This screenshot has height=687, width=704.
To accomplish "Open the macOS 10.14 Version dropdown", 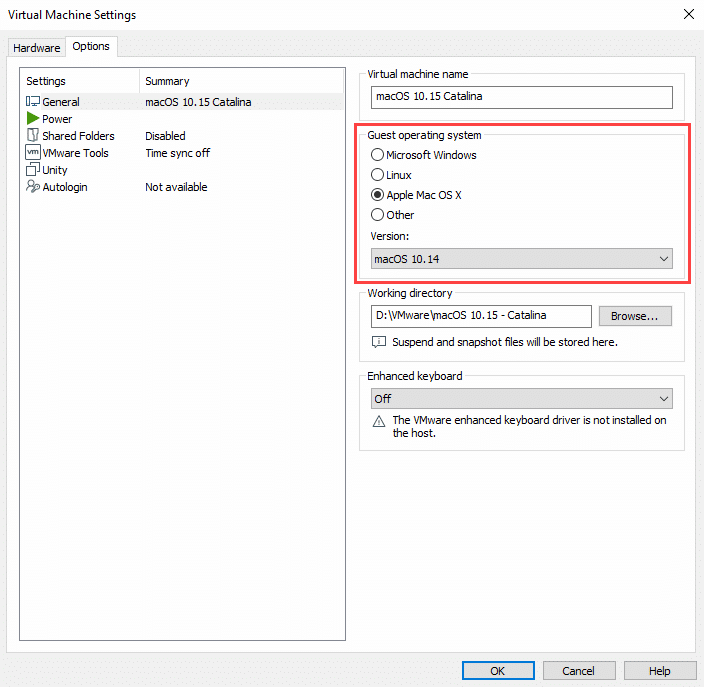I will pos(520,259).
